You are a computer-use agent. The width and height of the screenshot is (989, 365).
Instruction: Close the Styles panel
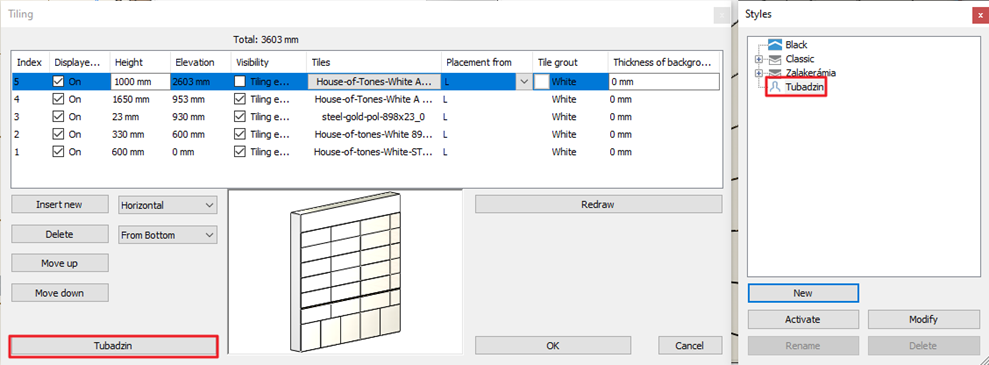[x=979, y=14]
